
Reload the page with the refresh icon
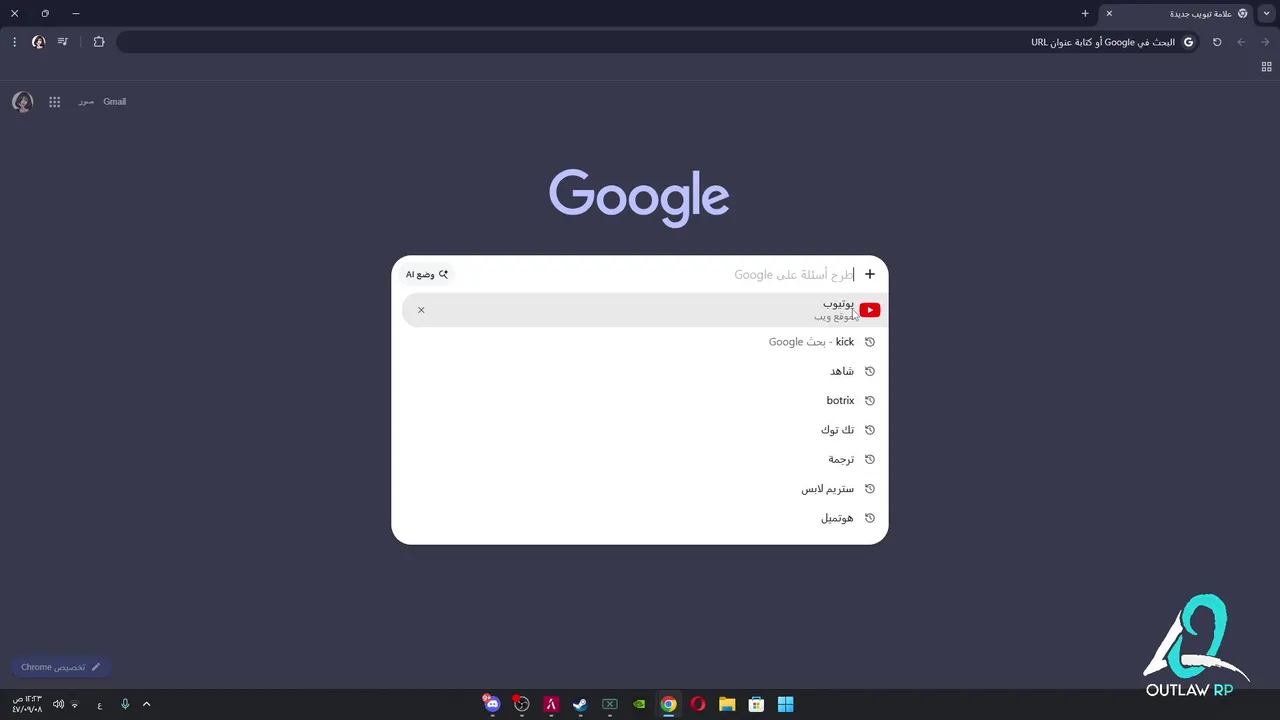point(1217,42)
